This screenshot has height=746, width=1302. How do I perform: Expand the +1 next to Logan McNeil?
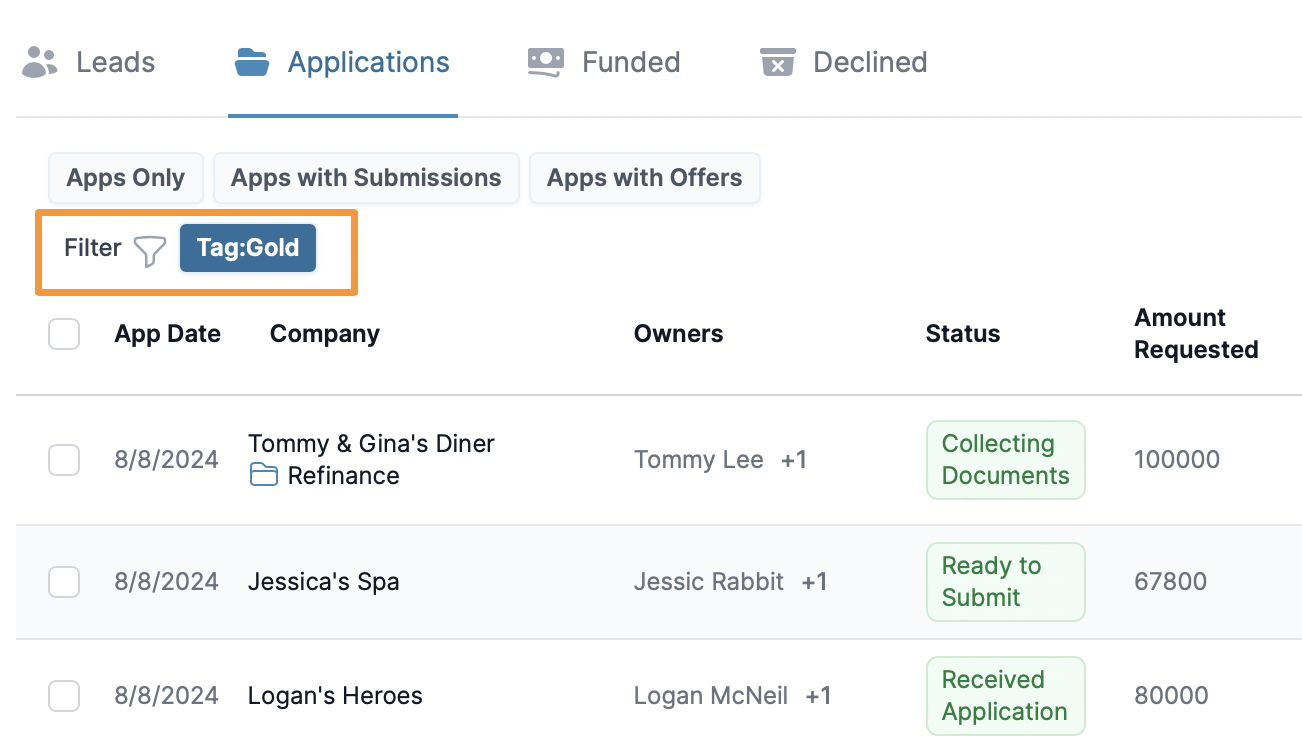tap(818, 696)
